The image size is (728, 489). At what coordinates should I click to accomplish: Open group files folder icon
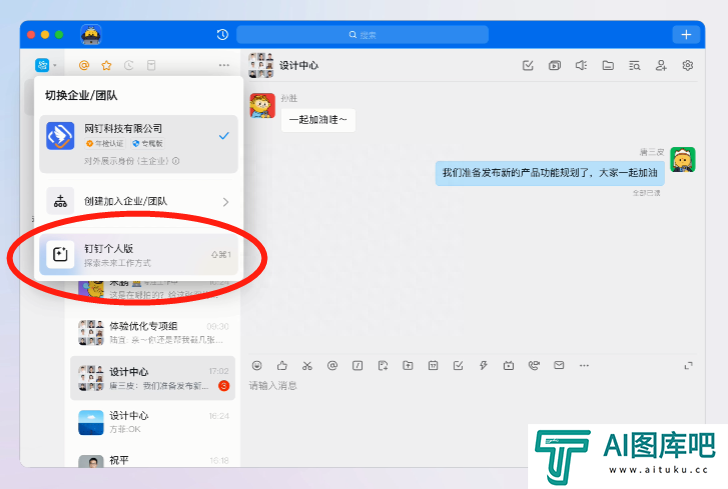(x=608, y=65)
